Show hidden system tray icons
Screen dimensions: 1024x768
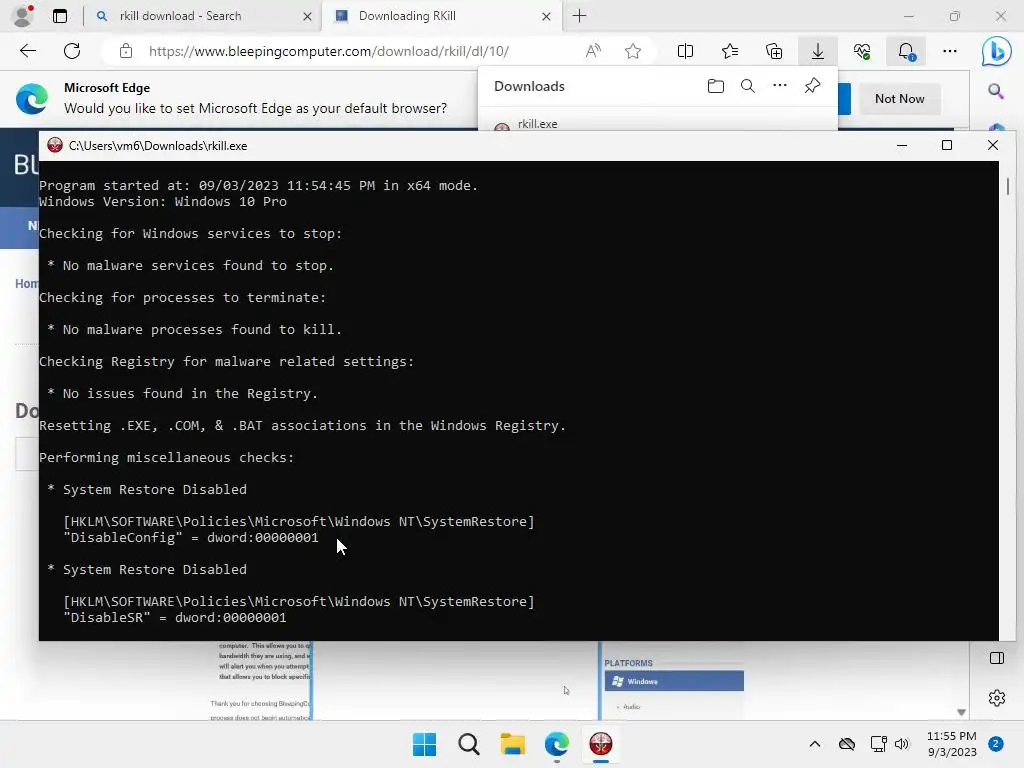pyautogui.click(x=815, y=744)
